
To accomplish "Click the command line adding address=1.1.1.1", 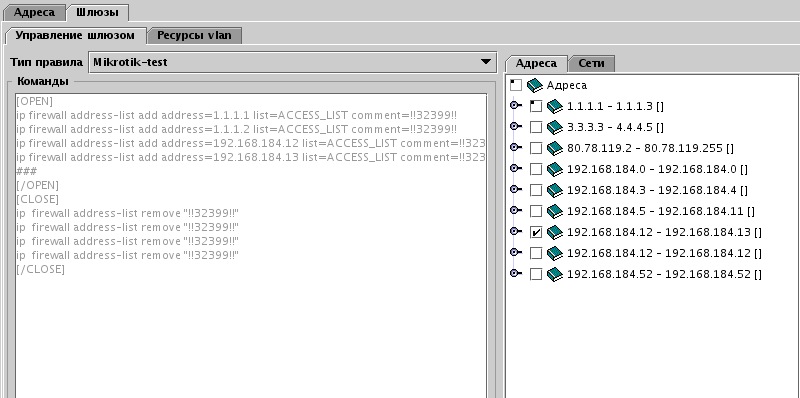I will (236, 115).
